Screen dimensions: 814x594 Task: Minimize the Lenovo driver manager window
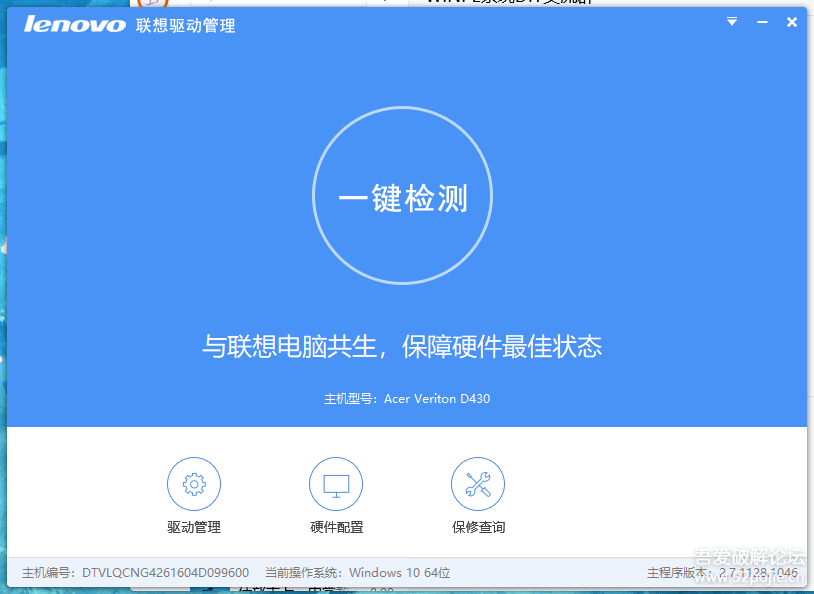[762, 22]
